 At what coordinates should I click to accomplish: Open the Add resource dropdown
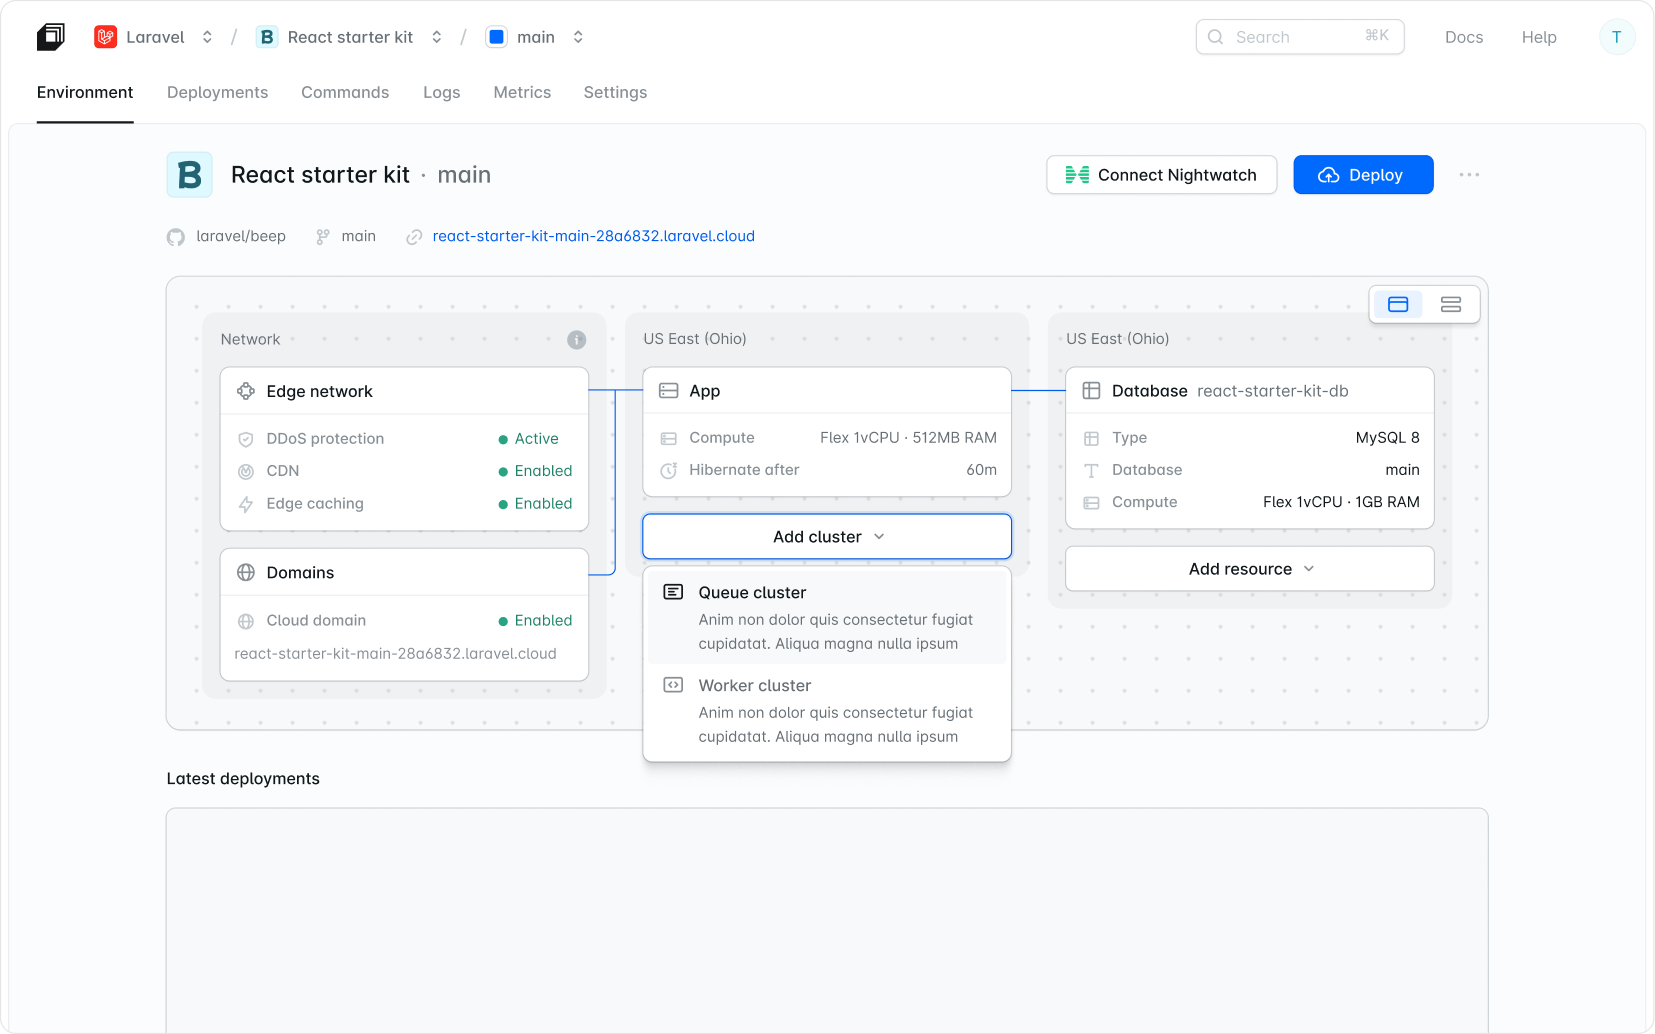pyautogui.click(x=1249, y=568)
